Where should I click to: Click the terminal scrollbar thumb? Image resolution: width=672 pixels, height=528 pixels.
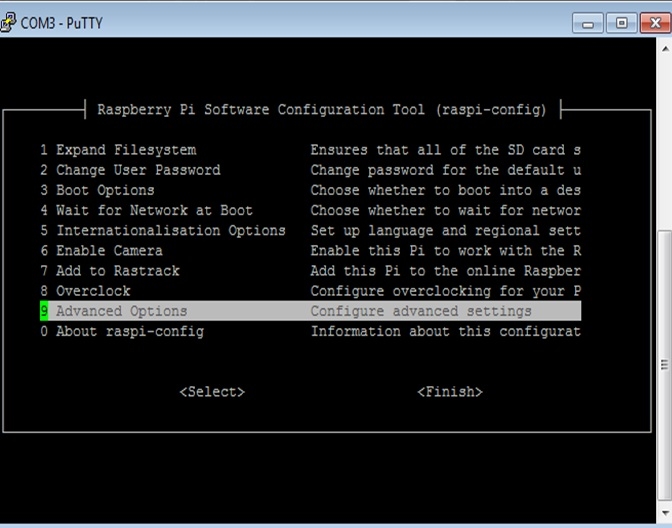[665, 365]
